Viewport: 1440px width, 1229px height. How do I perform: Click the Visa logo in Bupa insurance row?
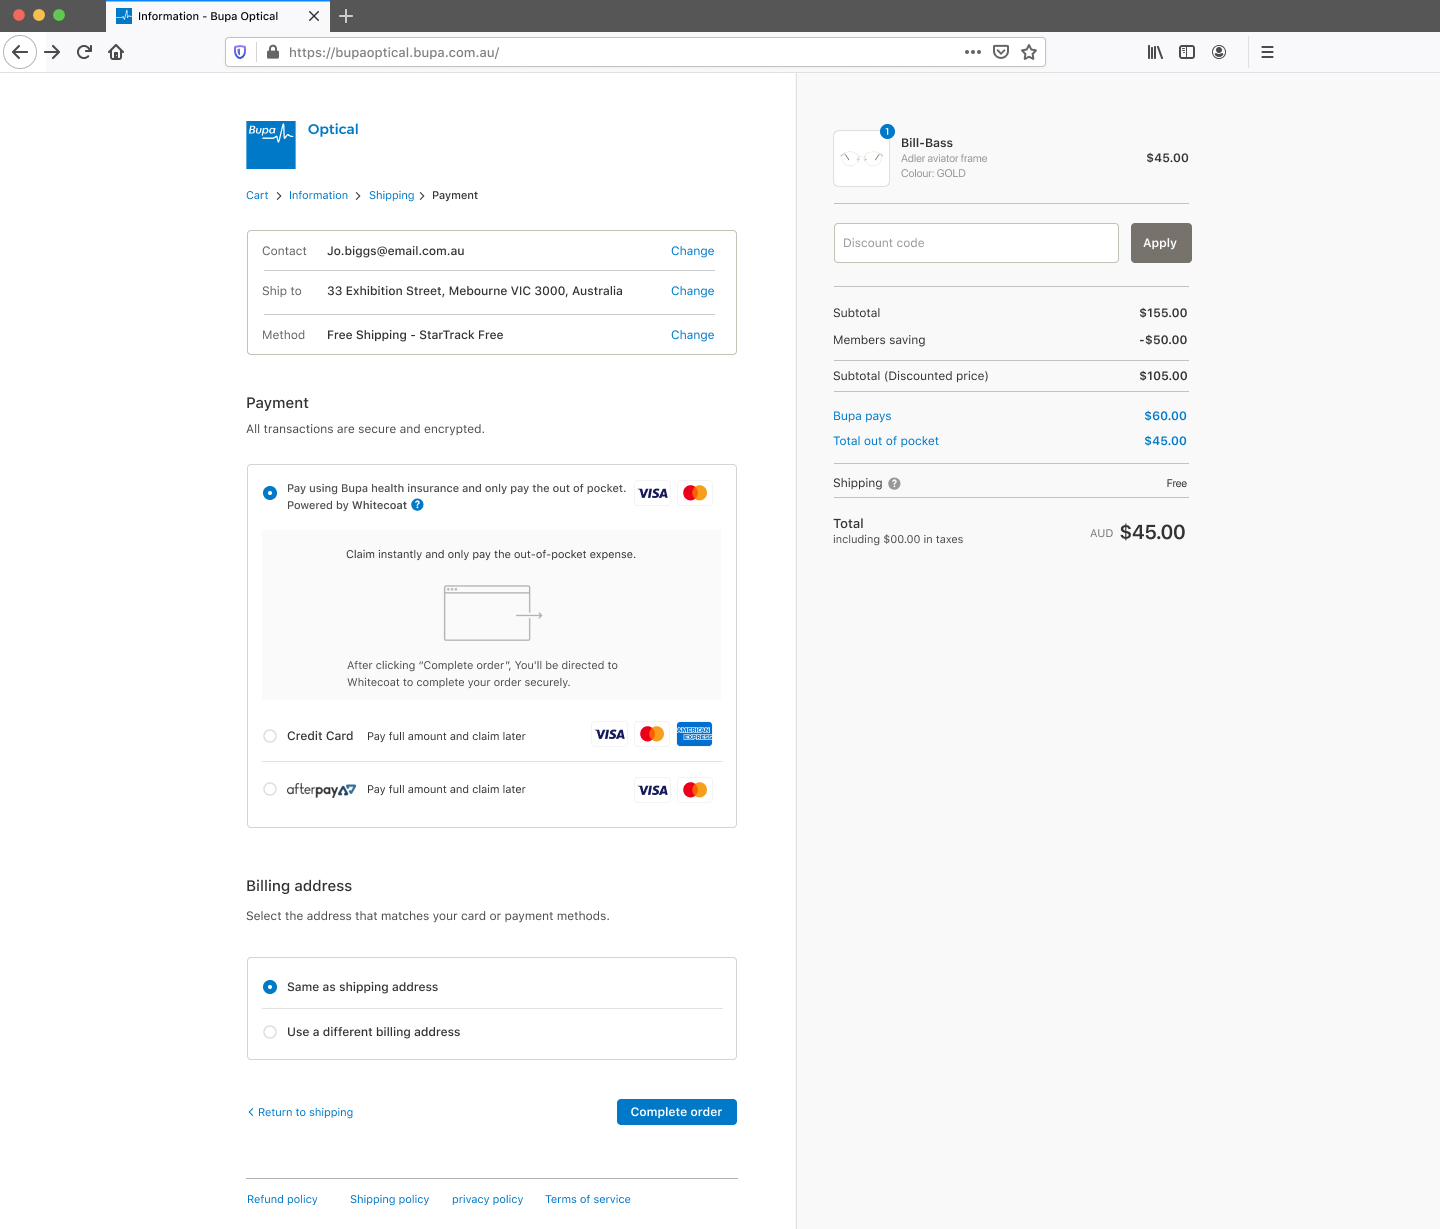[x=653, y=493]
